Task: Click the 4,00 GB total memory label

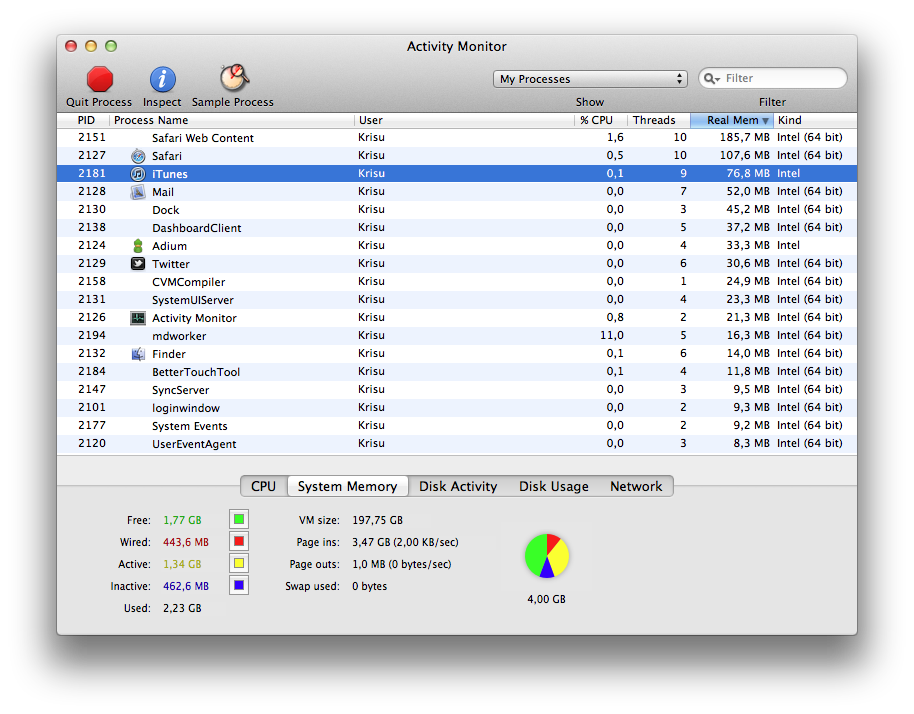Action: (546, 599)
